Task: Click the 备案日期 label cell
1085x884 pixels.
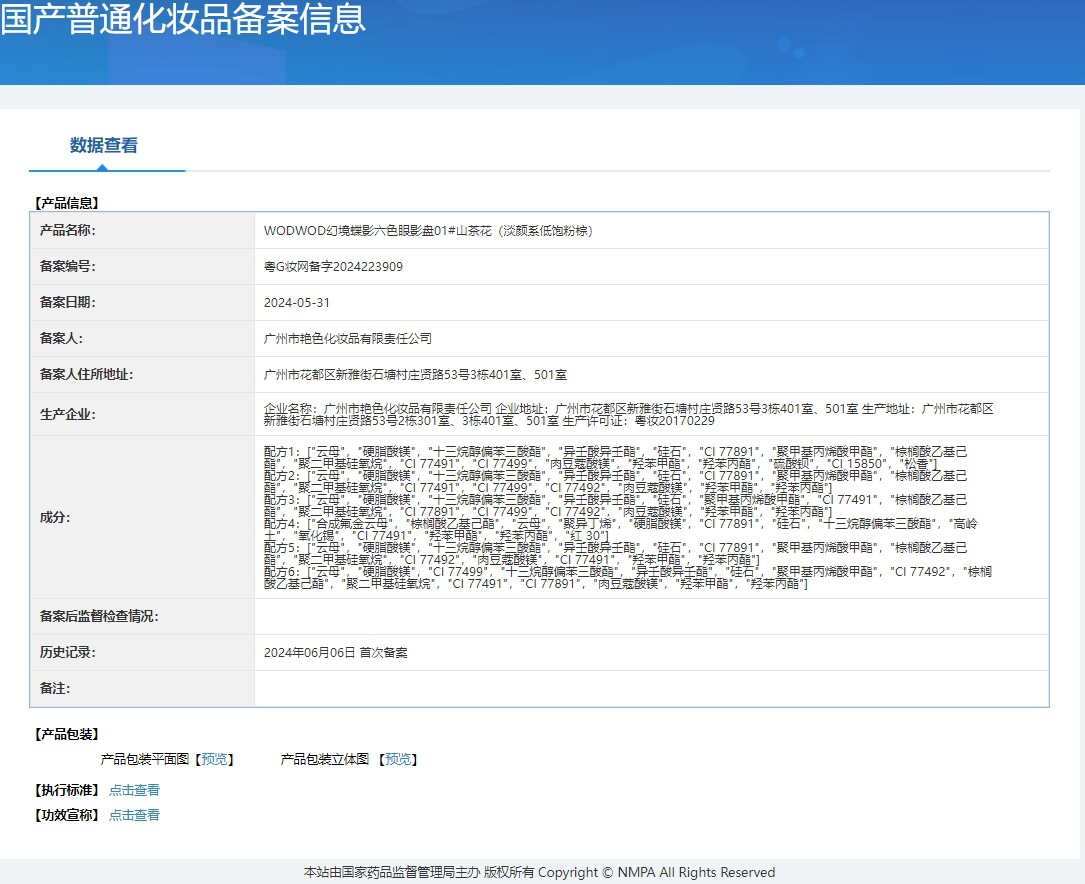Action: pos(142,302)
